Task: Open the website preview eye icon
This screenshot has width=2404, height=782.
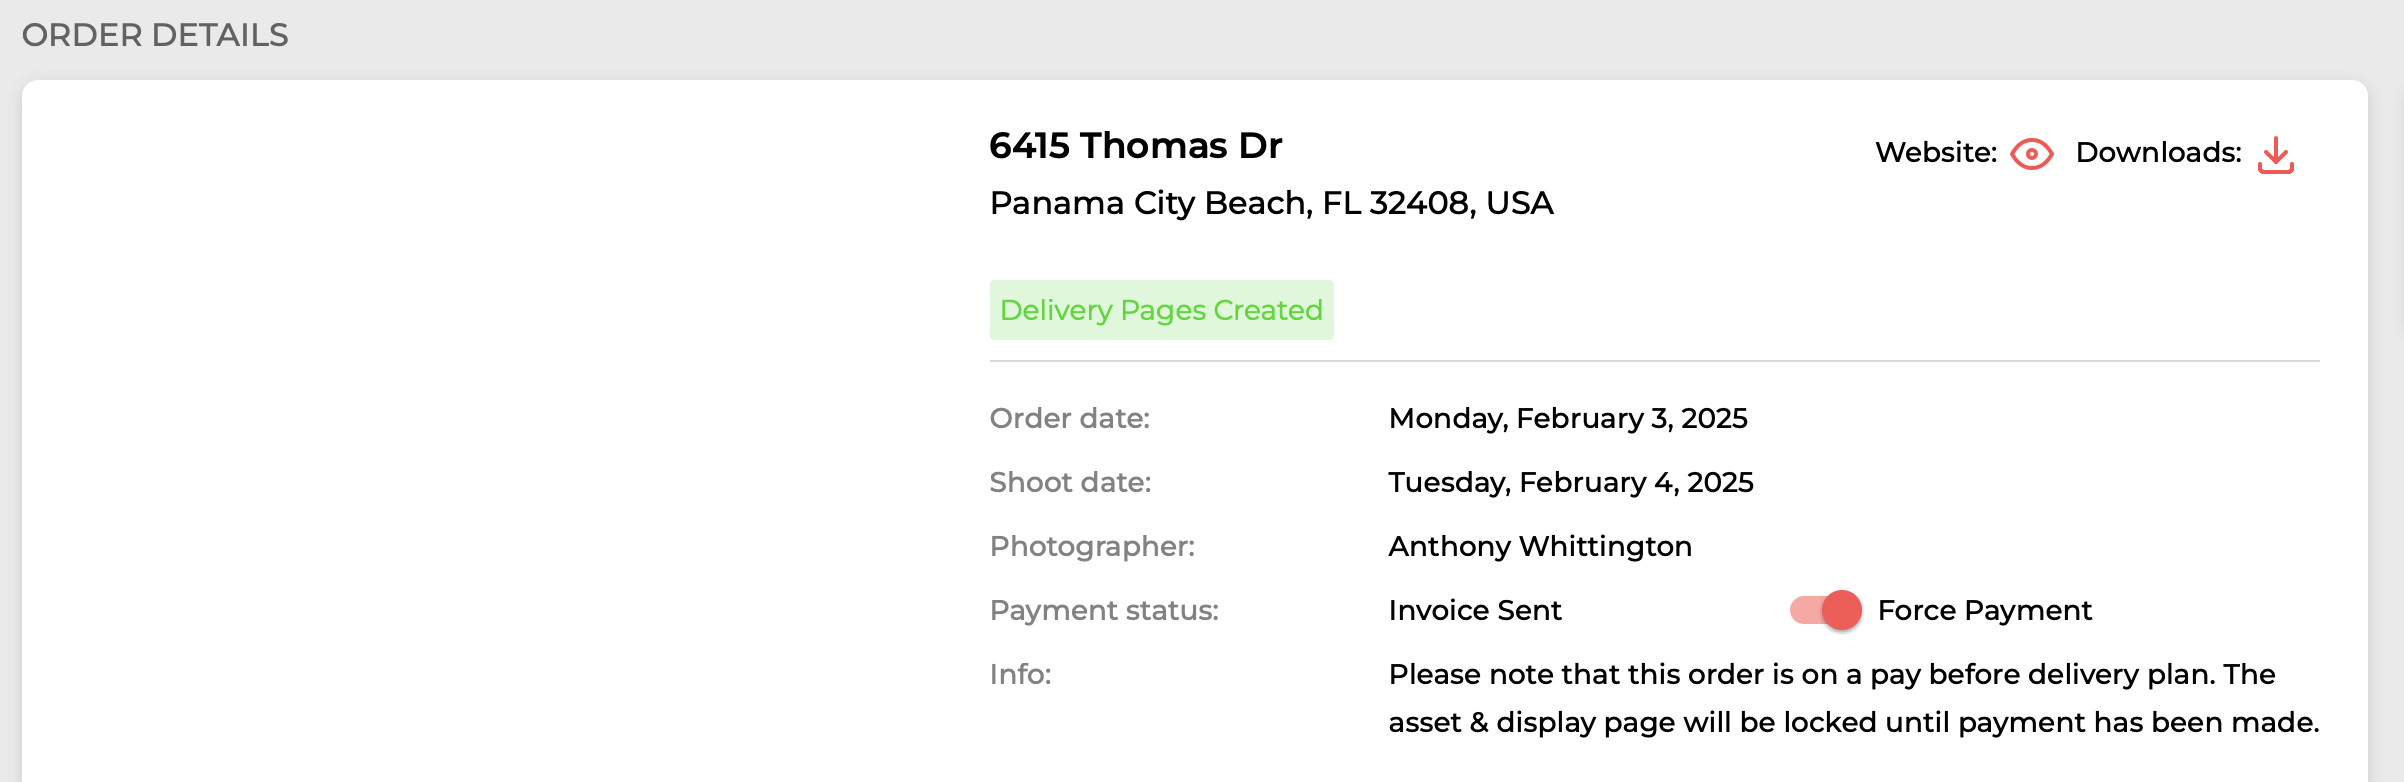Action: click(2031, 154)
